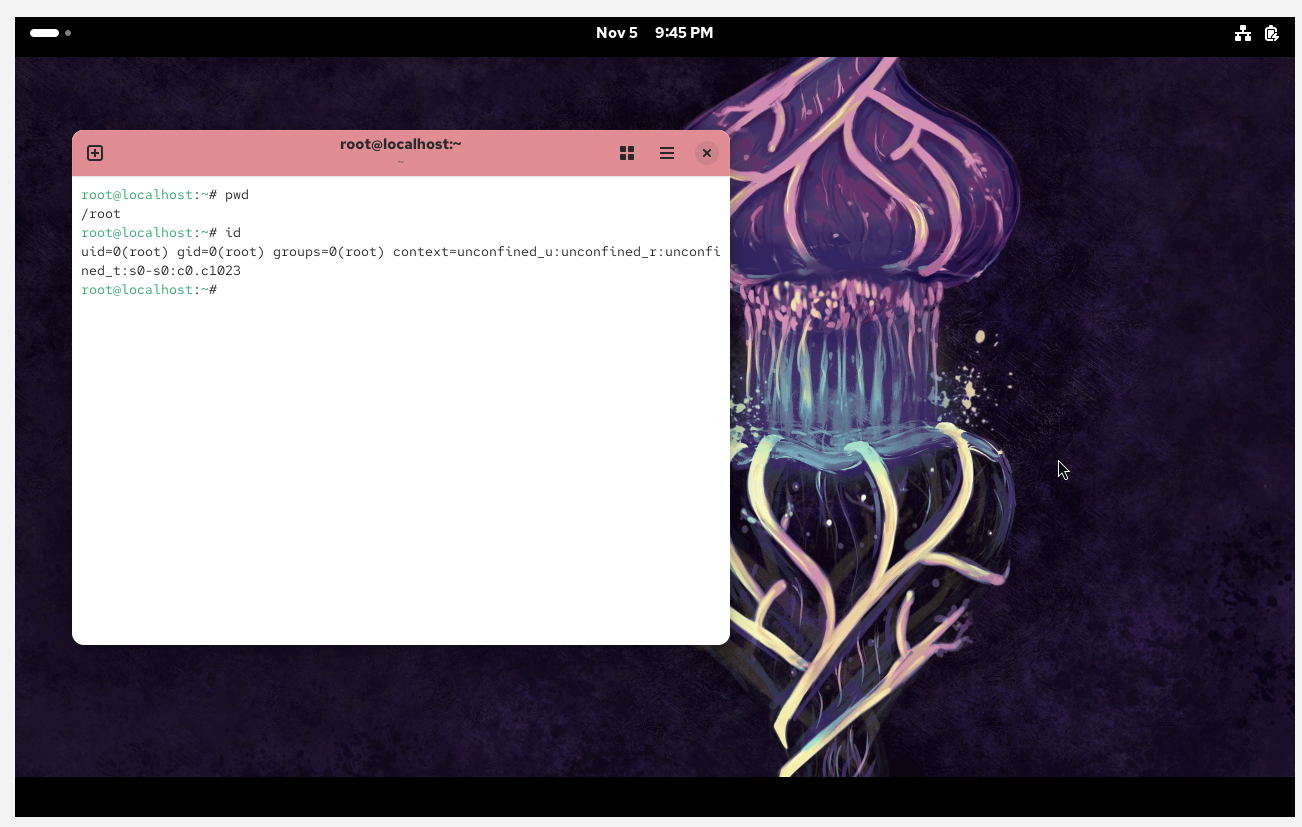Open a new terminal tab
The height and width of the screenshot is (827, 1302).
95,153
